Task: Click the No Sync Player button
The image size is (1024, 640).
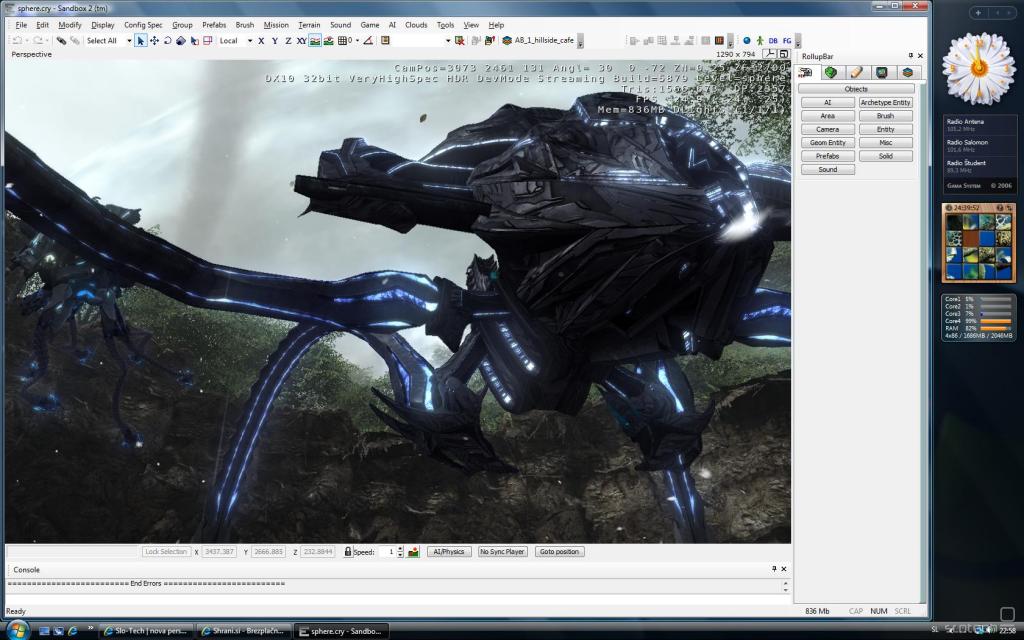Action: click(502, 552)
